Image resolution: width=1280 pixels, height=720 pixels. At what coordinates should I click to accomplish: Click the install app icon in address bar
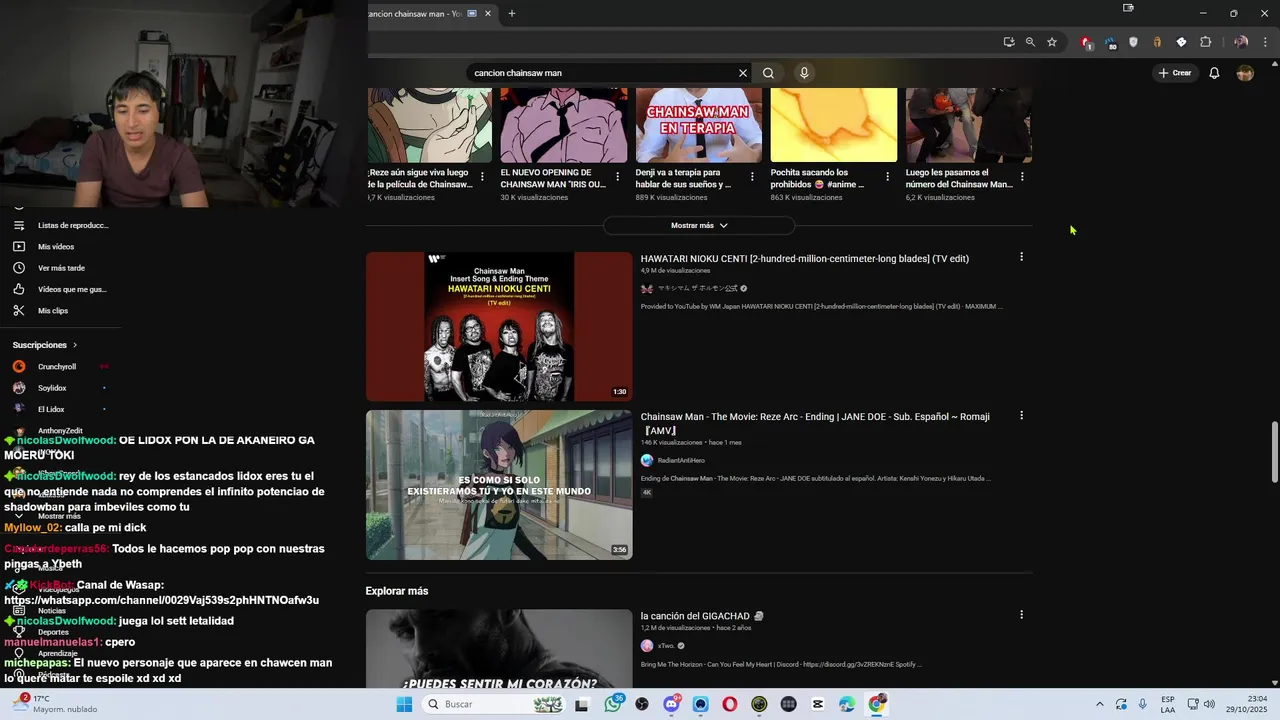(x=1009, y=42)
